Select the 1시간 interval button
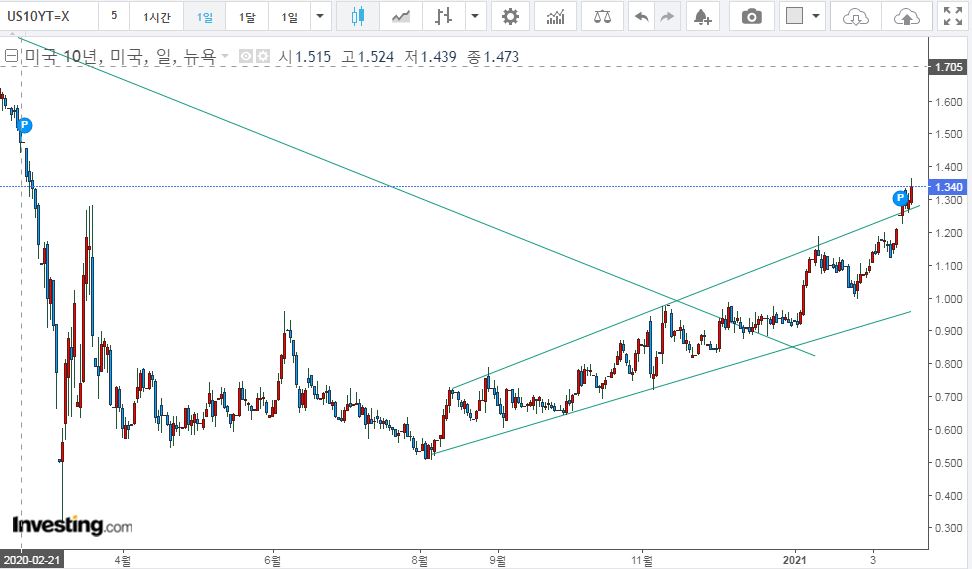The height and width of the screenshot is (569, 972). pyautogui.click(x=157, y=16)
